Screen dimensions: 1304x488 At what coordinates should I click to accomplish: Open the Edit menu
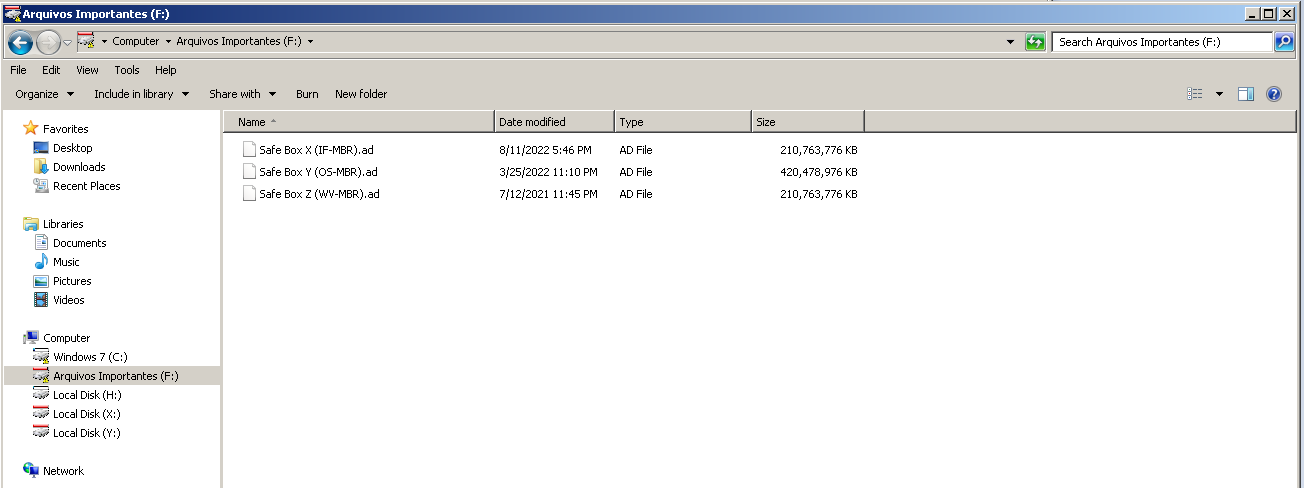pos(51,70)
